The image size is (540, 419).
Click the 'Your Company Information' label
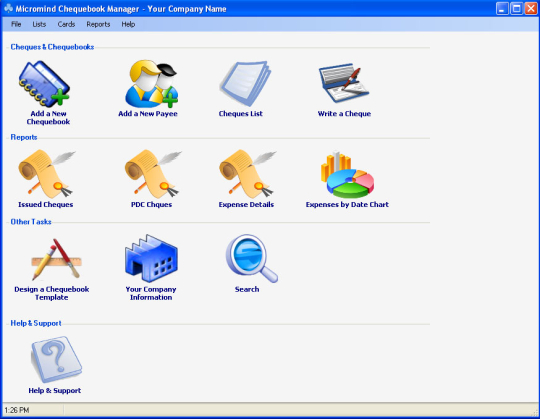(151, 293)
